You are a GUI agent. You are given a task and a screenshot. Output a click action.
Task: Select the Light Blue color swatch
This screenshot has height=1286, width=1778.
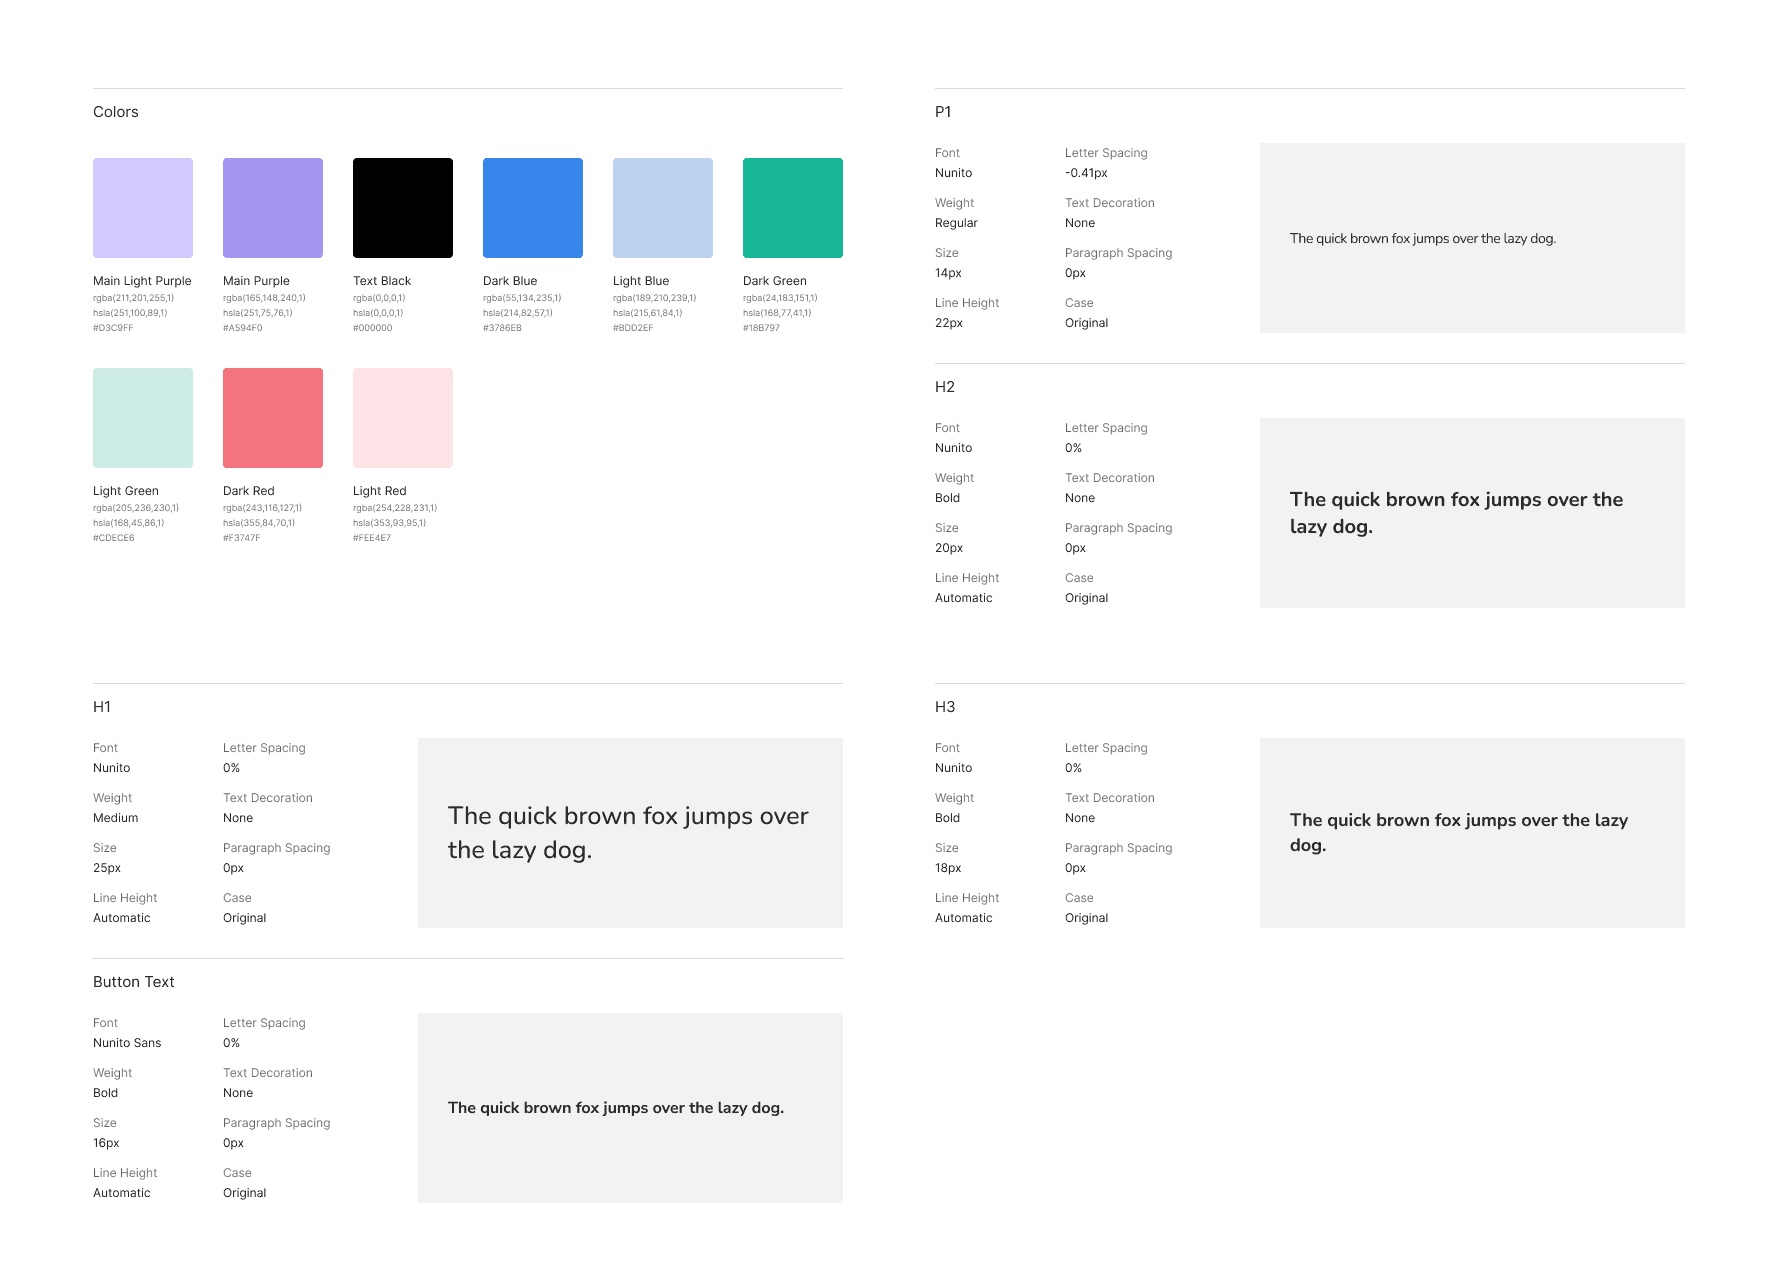(663, 208)
